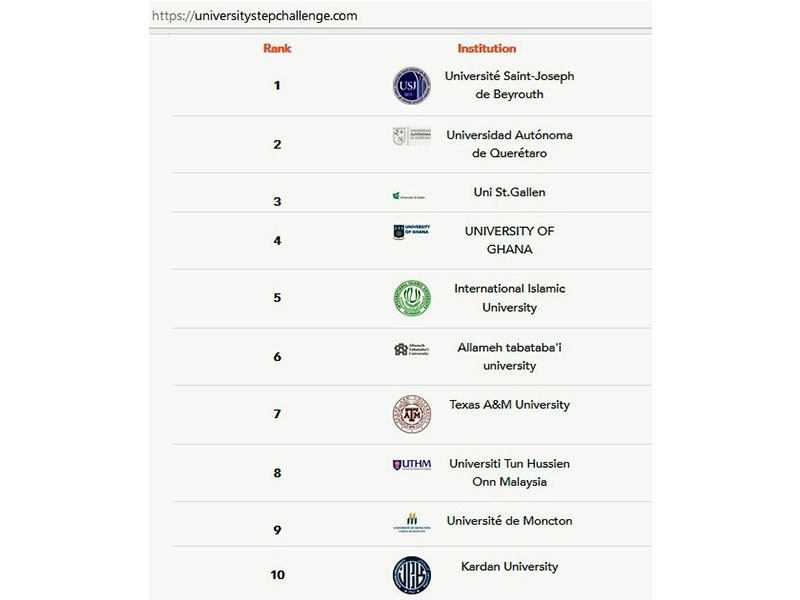
Task: Click Allameh Tabataba'i University logo
Action: (412, 349)
